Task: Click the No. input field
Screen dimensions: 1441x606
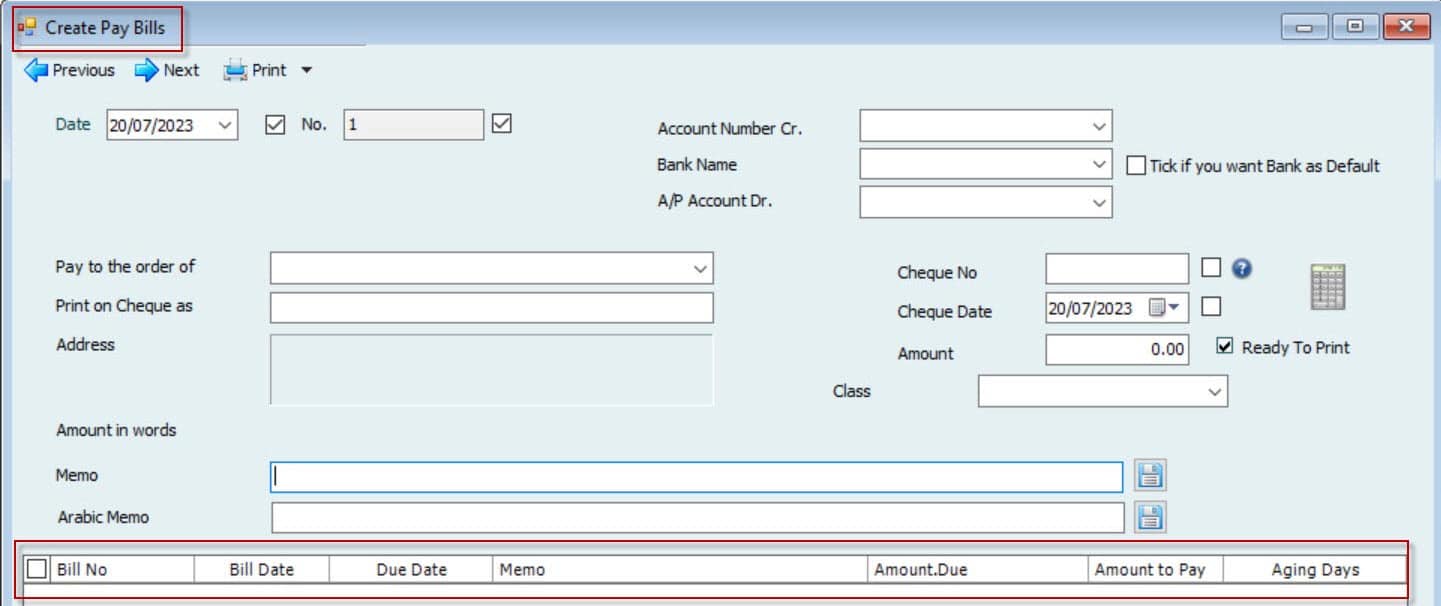Action: coord(414,125)
